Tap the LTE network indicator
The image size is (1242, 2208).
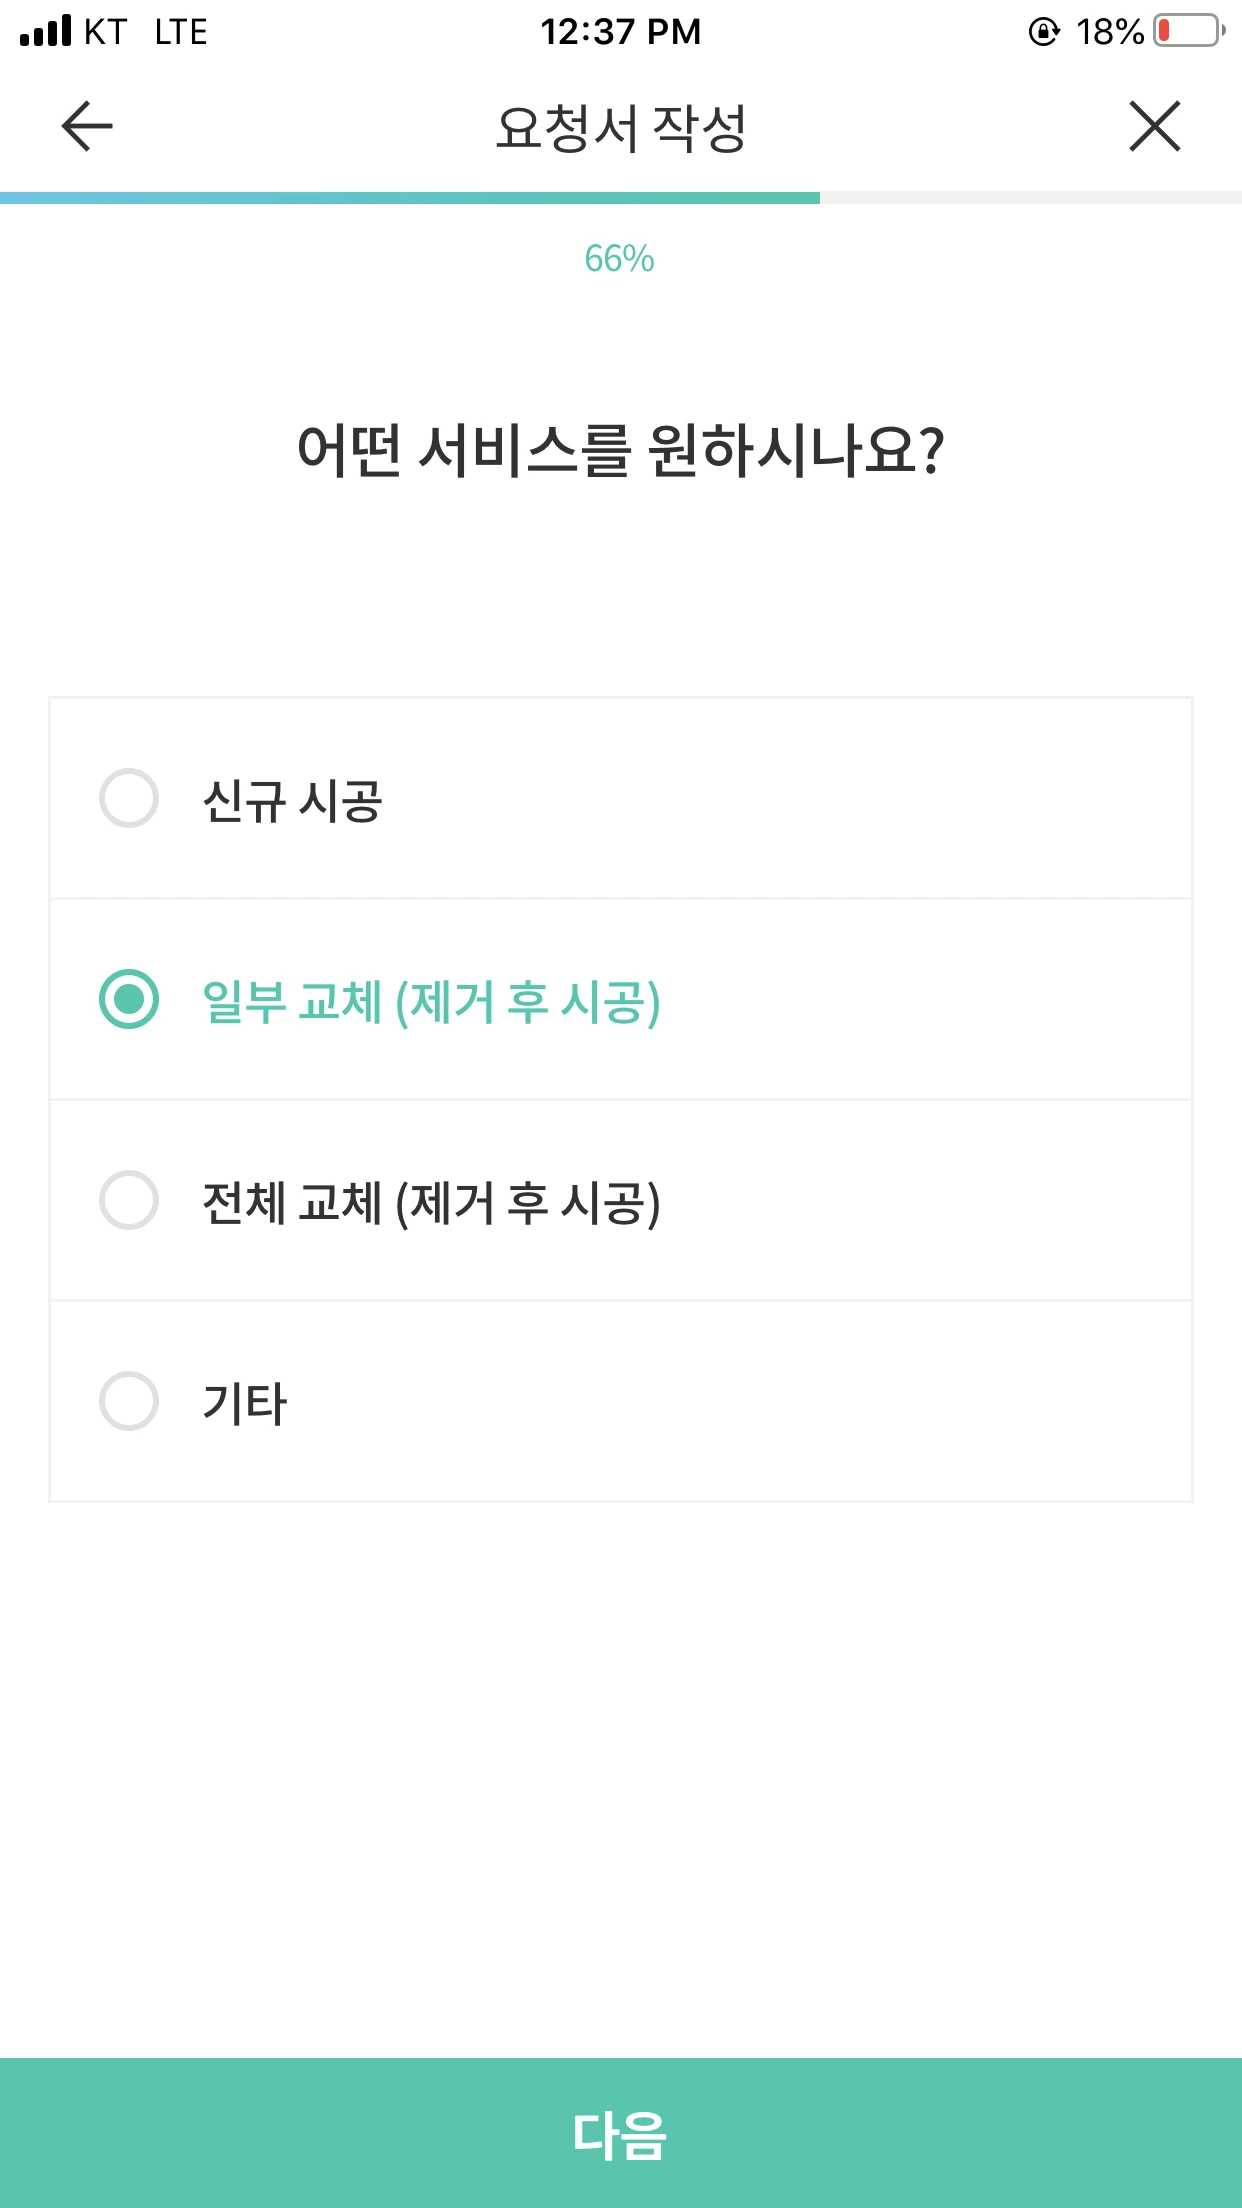pyautogui.click(x=181, y=32)
